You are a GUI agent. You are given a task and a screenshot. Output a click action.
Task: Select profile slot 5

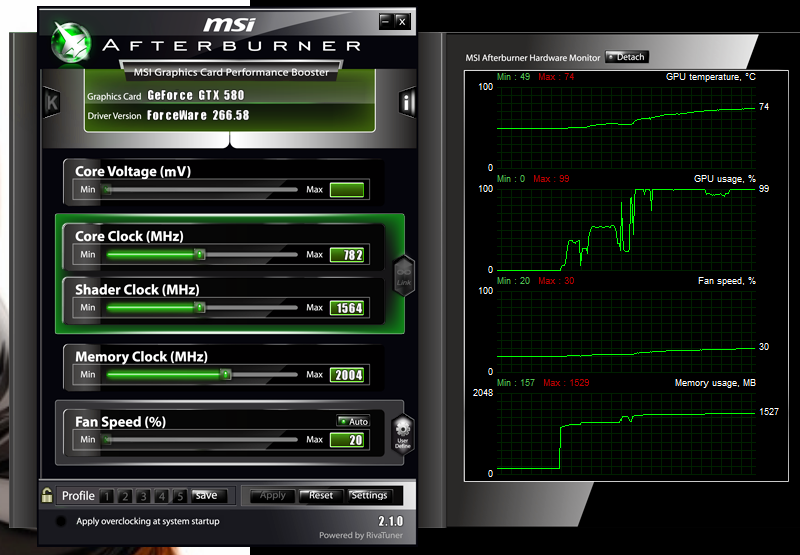click(x=180, y=496)
